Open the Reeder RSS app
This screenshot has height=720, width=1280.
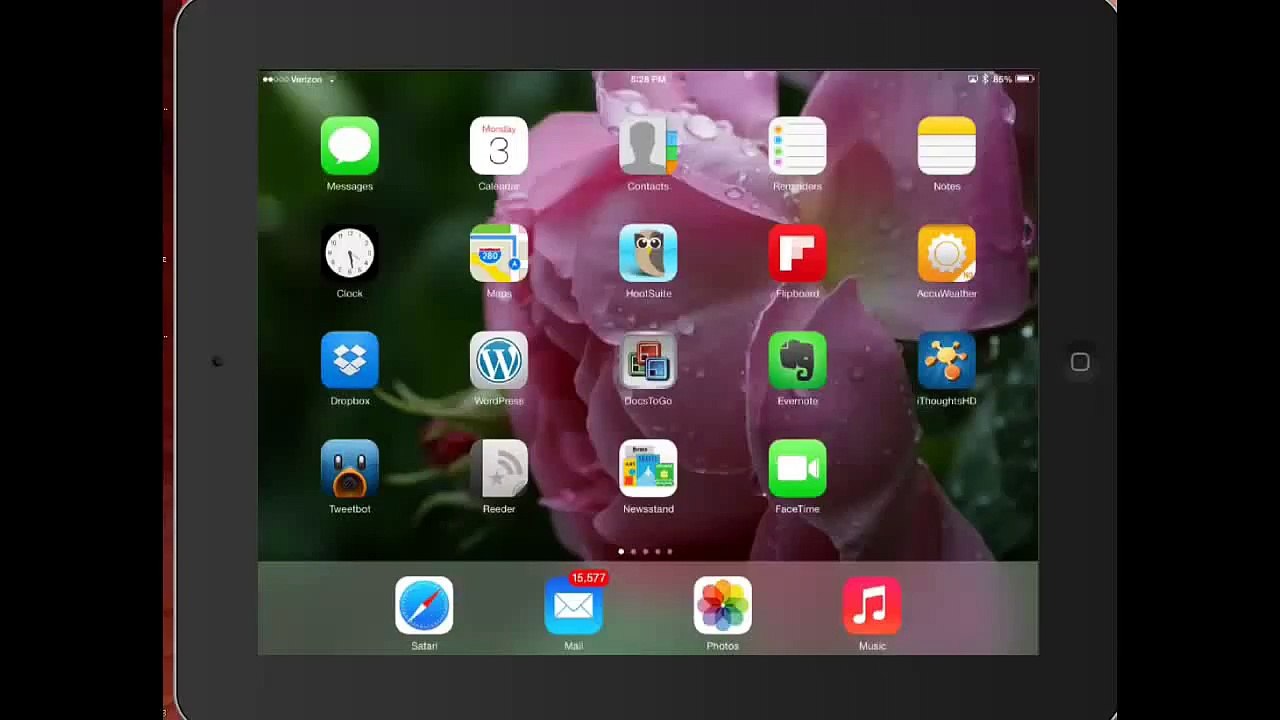click(x=499, y=469)
